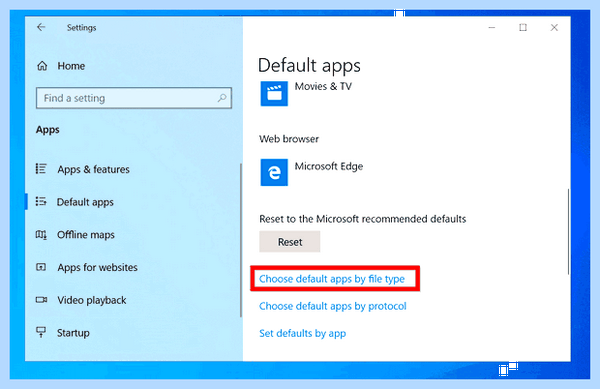
Task: Click the Video playback camera icon
Action: point(41,299)
